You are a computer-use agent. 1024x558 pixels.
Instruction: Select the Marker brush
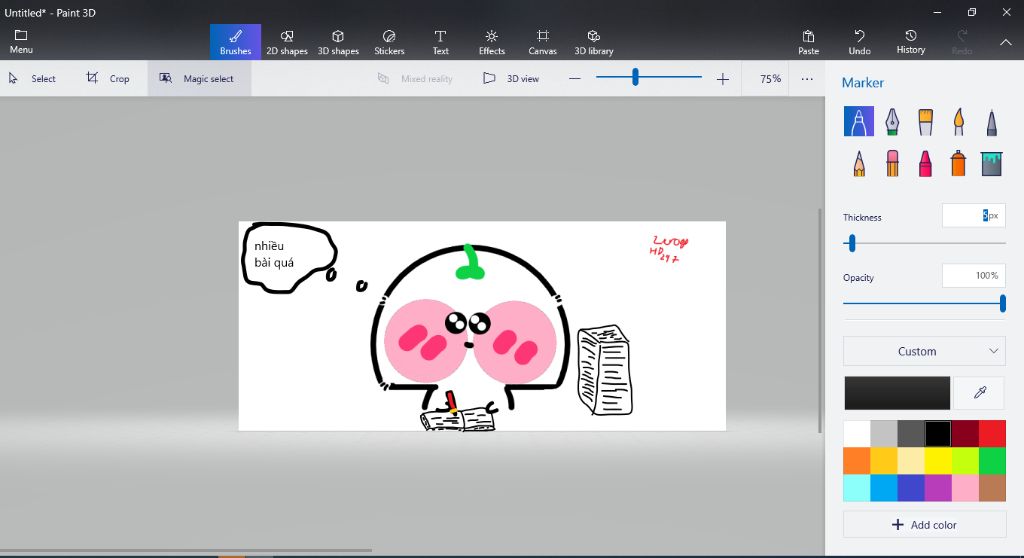point(859,122)
